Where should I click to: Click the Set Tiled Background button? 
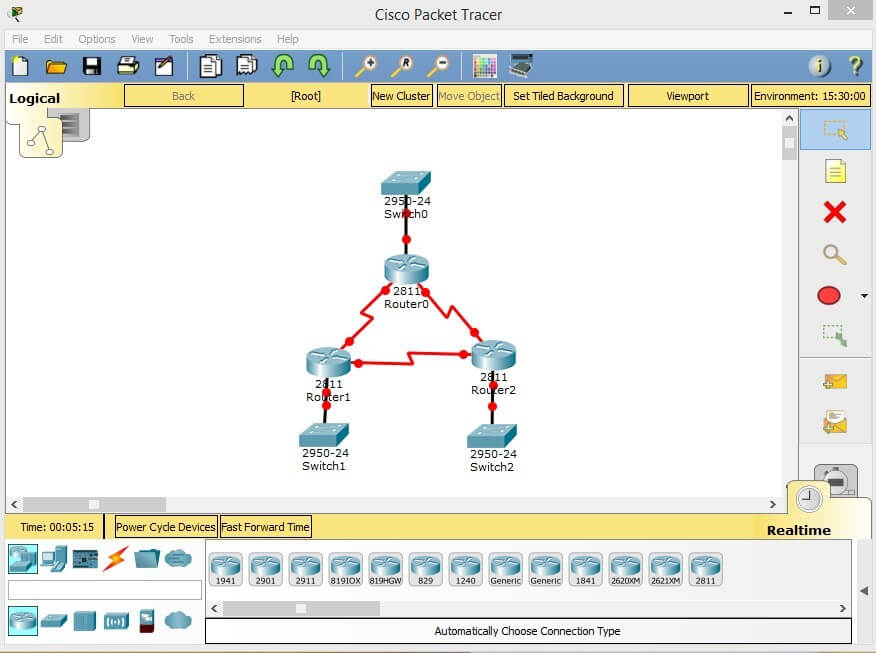click(563, 96)
